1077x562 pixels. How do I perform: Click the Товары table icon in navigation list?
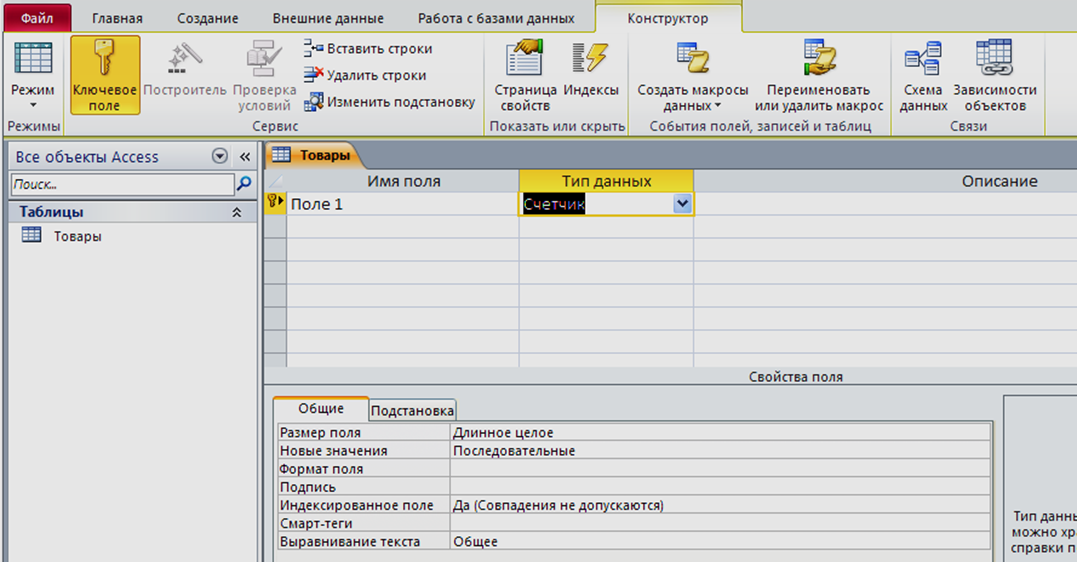pyautogui.click(x=32, y=236)
